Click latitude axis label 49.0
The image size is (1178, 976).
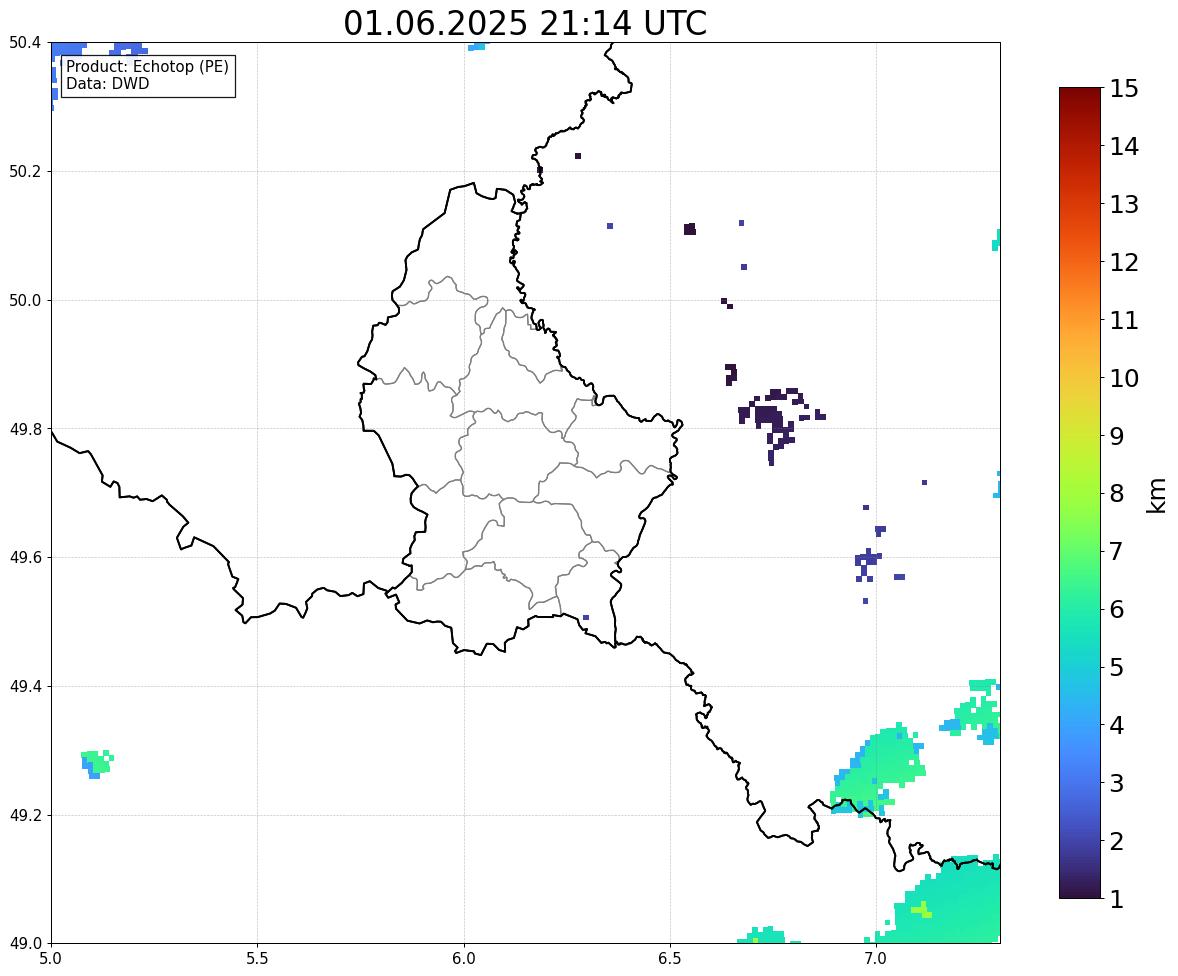(24, 944)
